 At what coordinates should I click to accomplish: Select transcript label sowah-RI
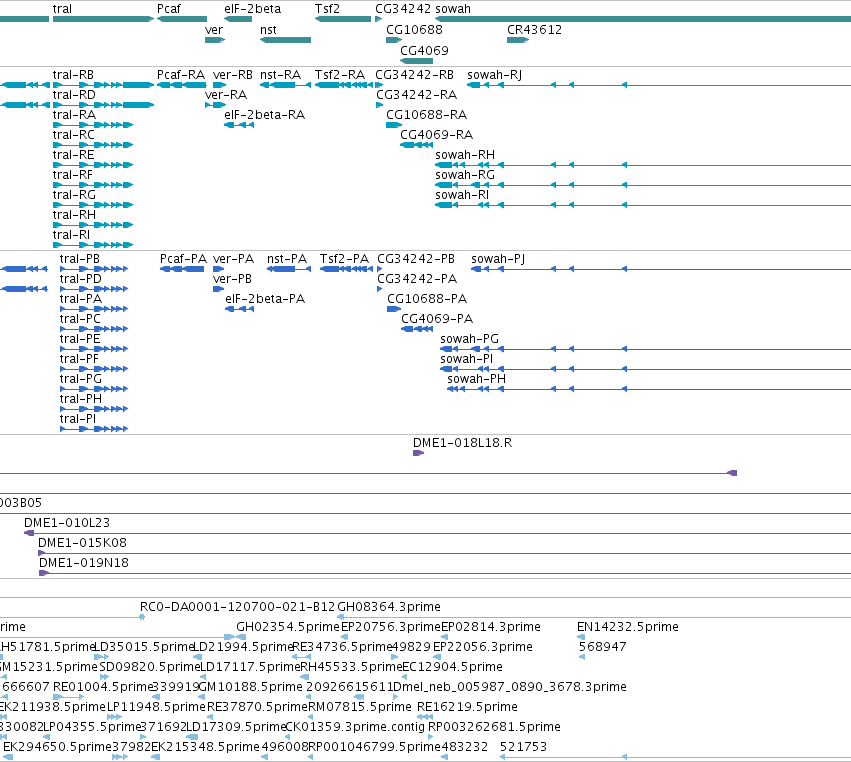tap(462, 195)
